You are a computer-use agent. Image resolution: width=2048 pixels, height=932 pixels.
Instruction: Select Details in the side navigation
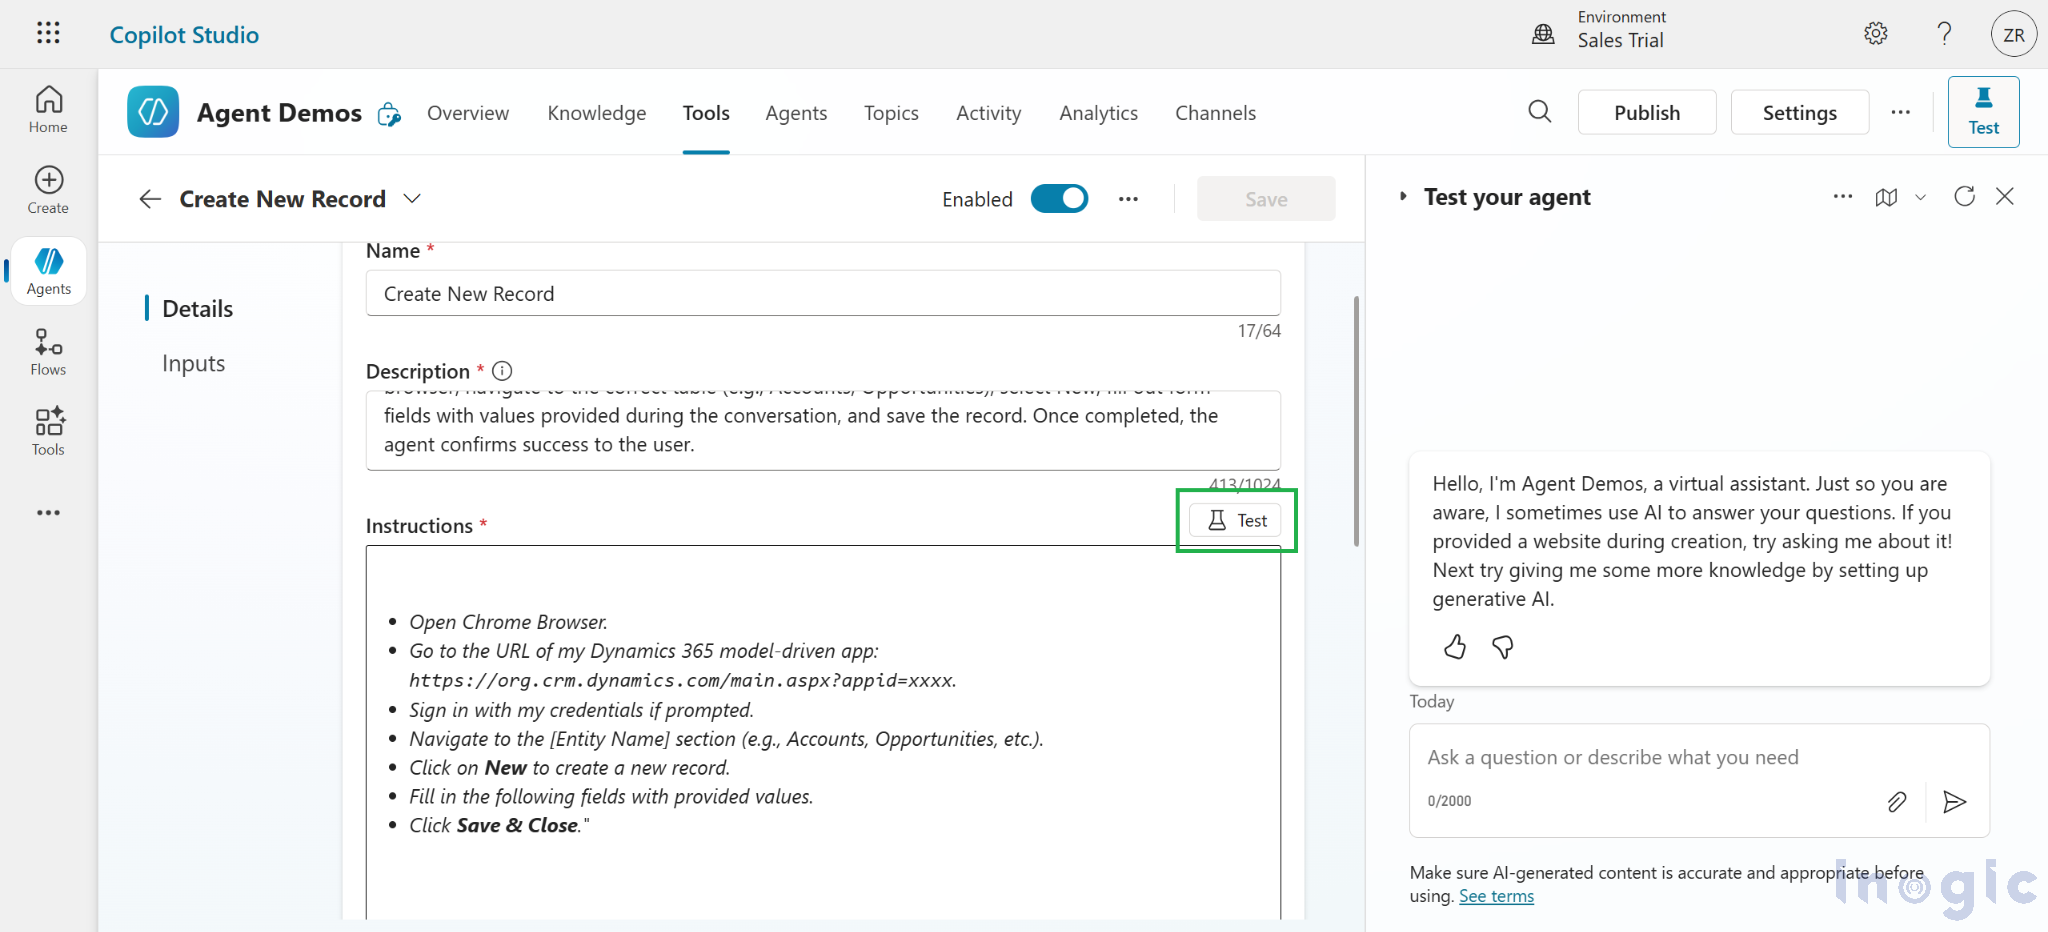pos(197,309)
